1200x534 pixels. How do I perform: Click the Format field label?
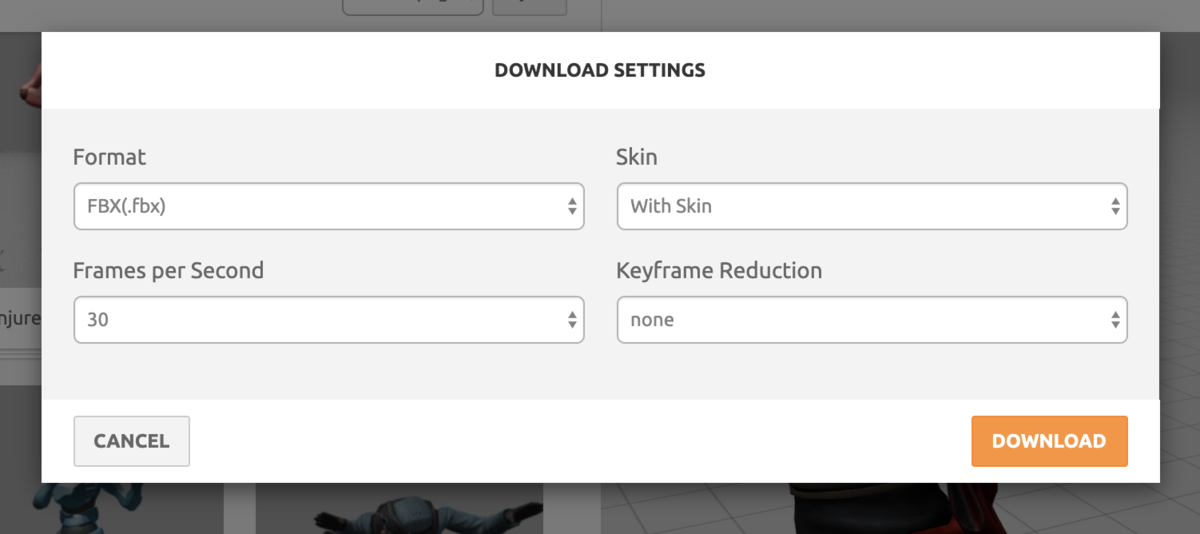pos(109,157)
